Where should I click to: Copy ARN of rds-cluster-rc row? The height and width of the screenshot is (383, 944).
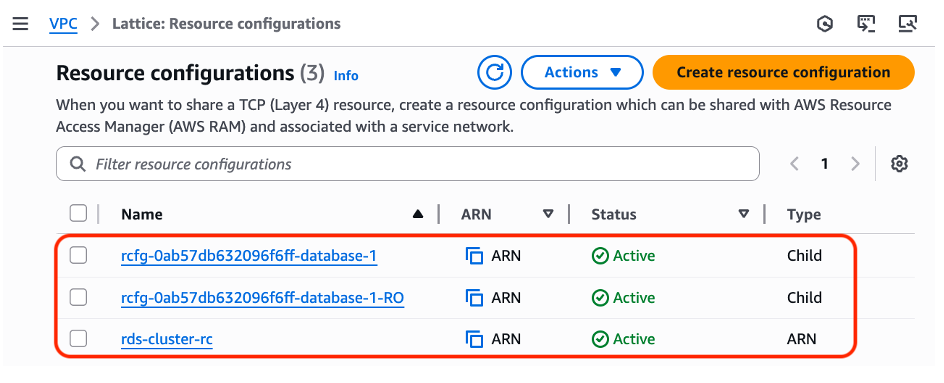(x=475, y=340)
